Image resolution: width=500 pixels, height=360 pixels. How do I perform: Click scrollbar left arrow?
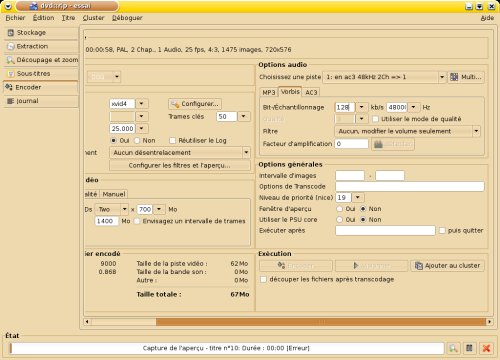click(87, 322)
